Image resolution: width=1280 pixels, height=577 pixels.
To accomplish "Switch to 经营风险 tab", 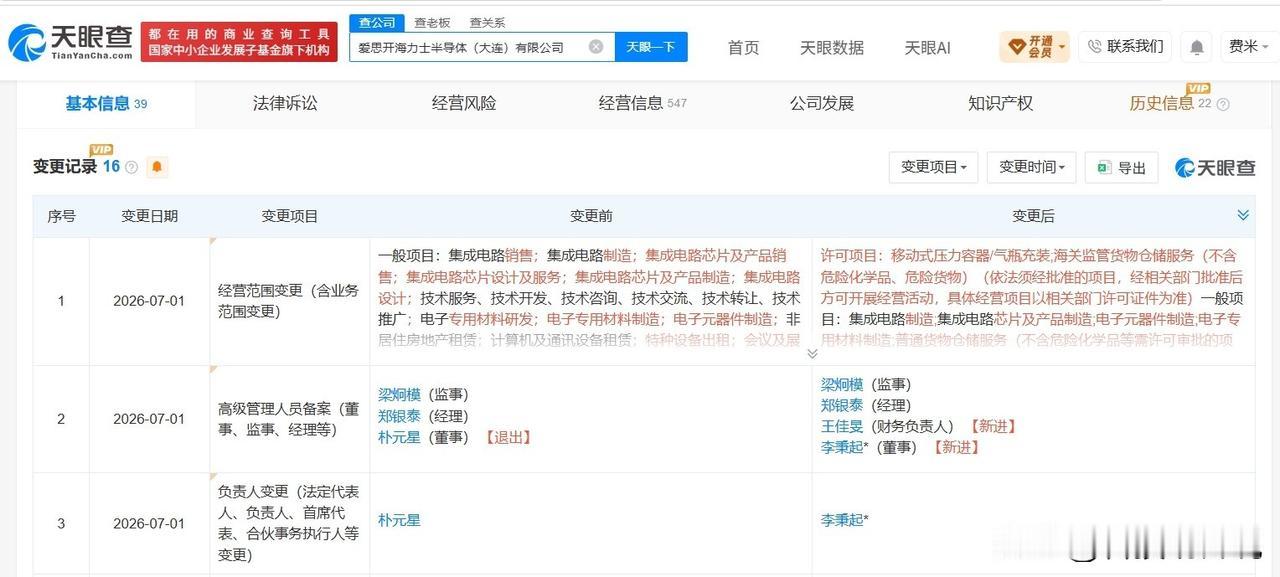I will pos(464,103).
